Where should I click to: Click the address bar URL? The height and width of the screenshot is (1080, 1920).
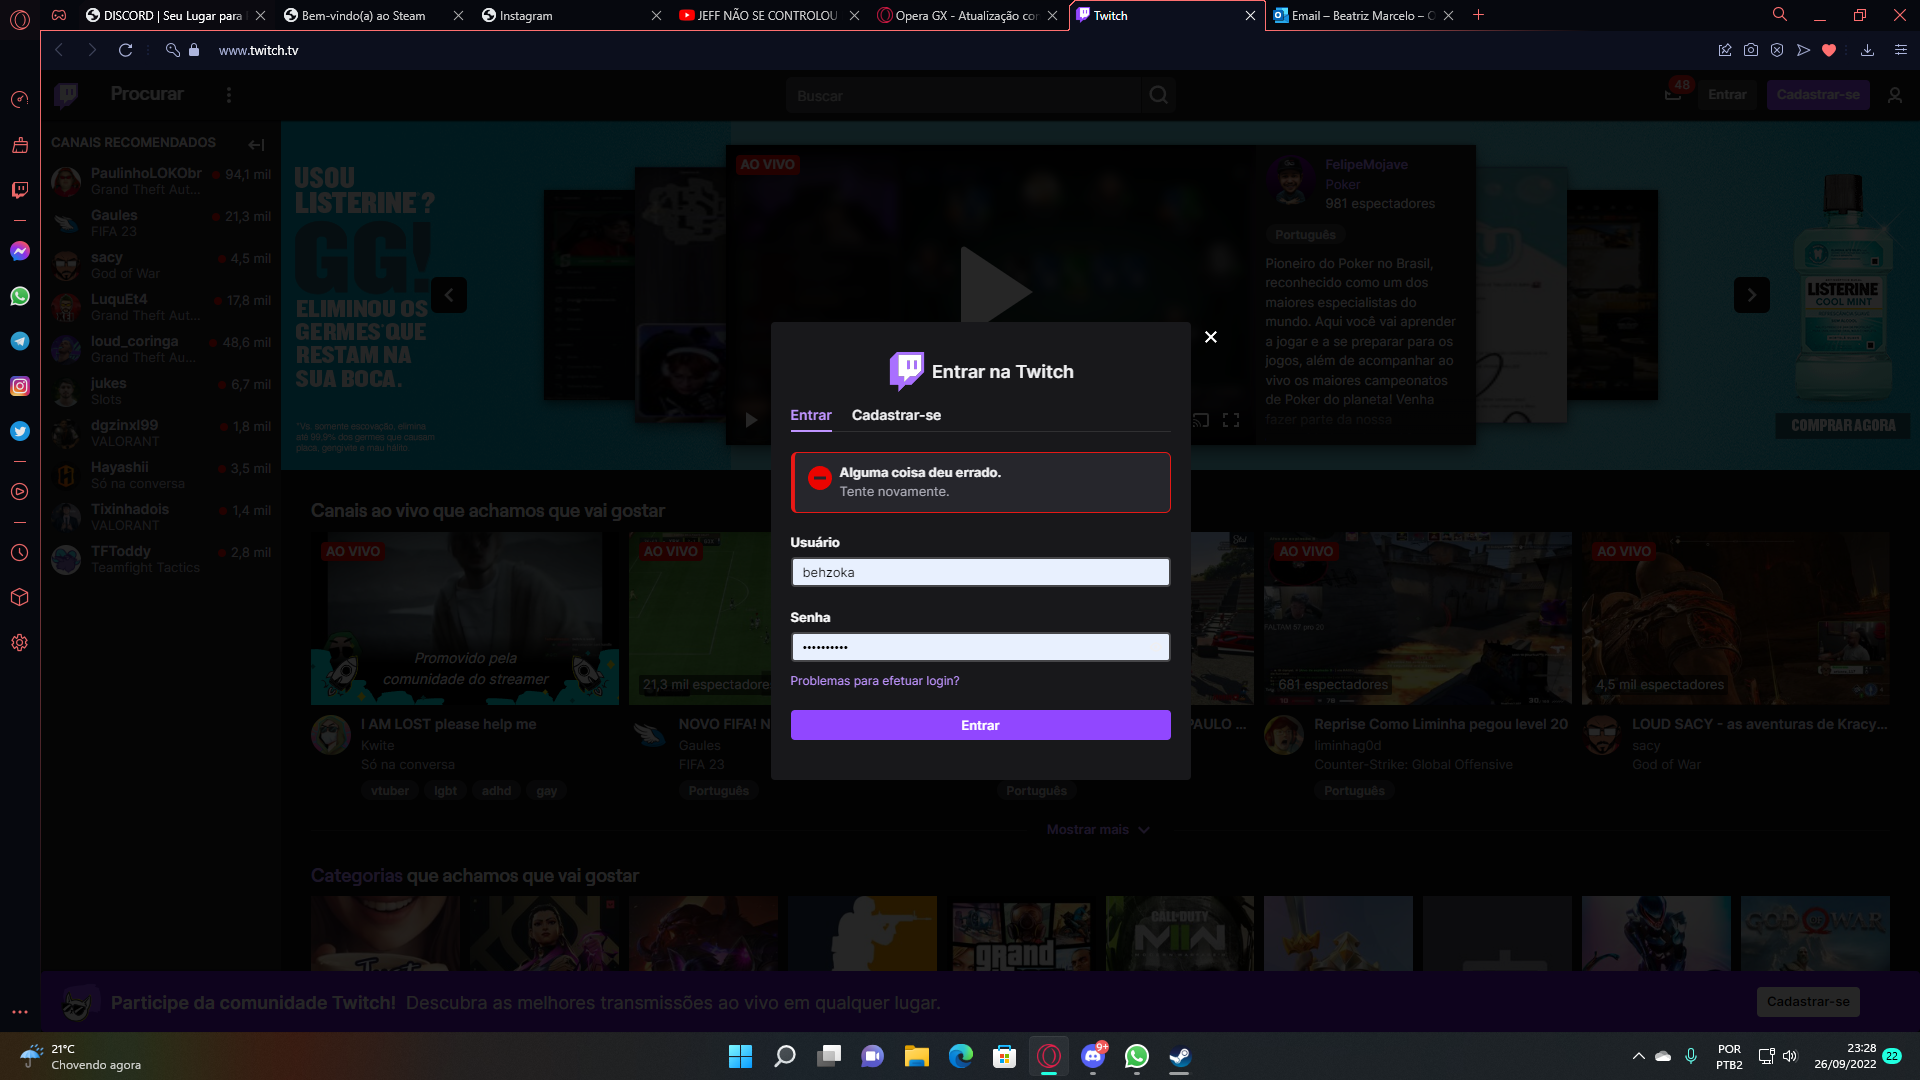[x=259, y=50]
